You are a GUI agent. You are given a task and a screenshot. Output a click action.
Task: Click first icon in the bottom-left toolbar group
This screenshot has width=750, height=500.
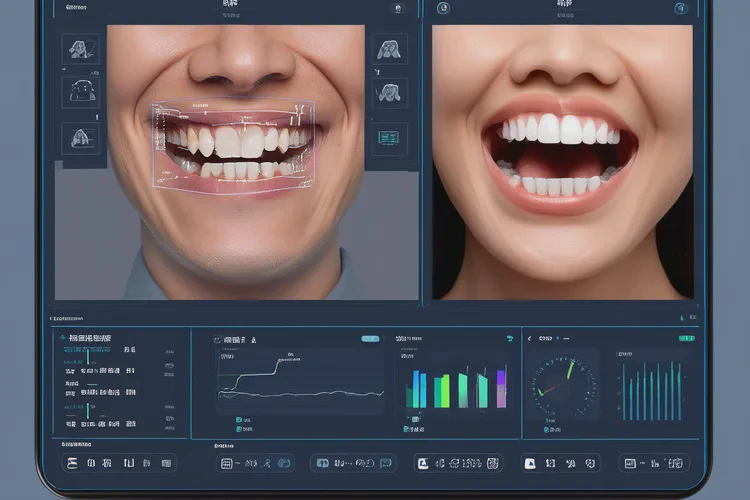[73, 464]
